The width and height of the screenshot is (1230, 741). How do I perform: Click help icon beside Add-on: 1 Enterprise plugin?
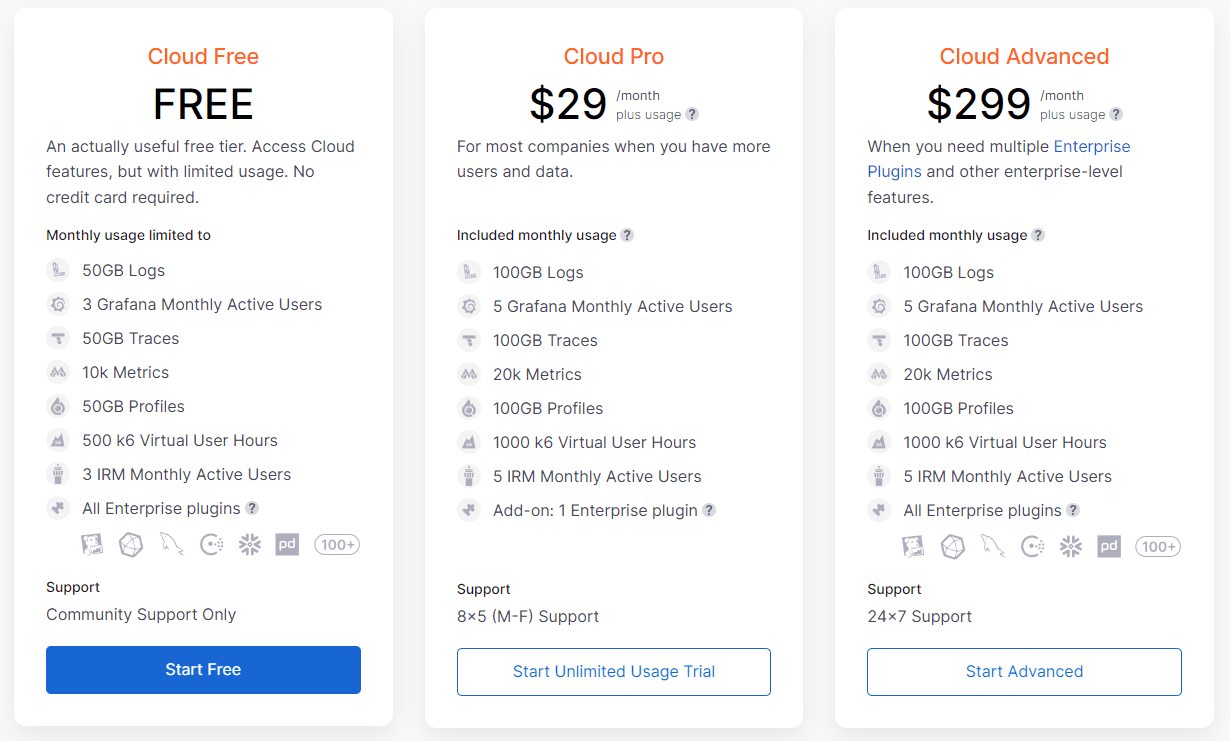709,510
